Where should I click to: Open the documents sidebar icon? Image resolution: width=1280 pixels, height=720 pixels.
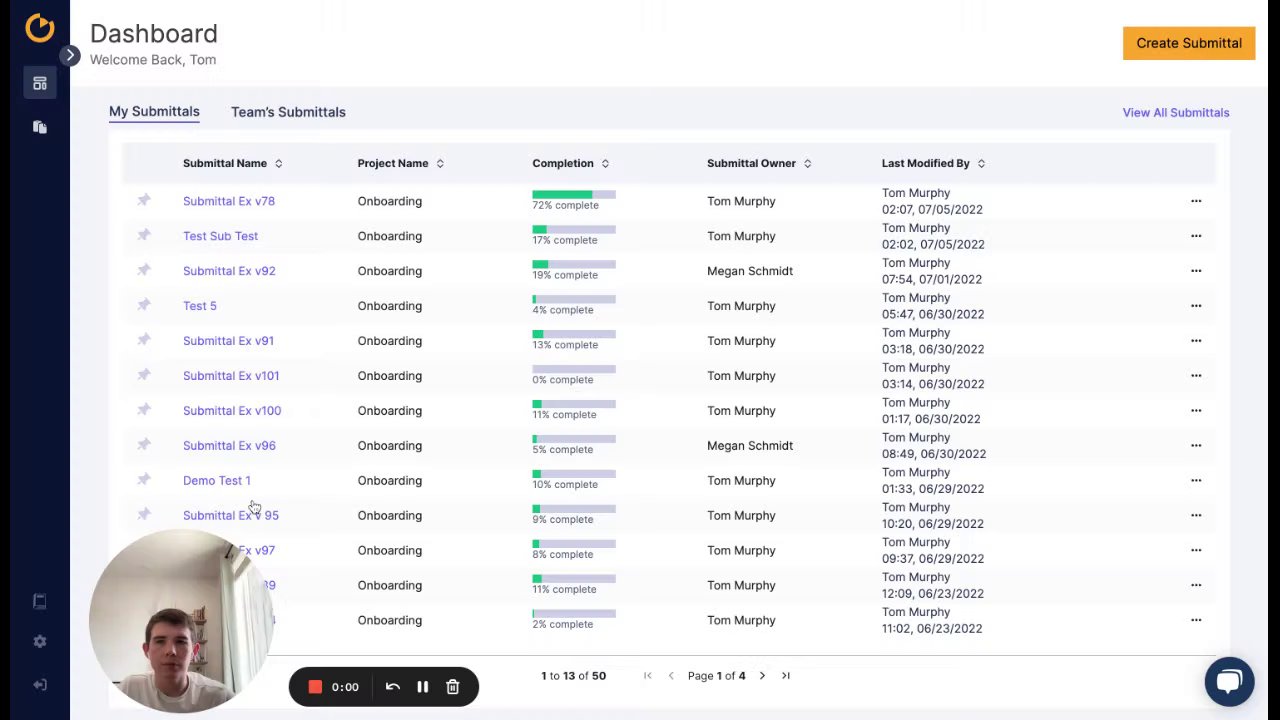point(40,127)
